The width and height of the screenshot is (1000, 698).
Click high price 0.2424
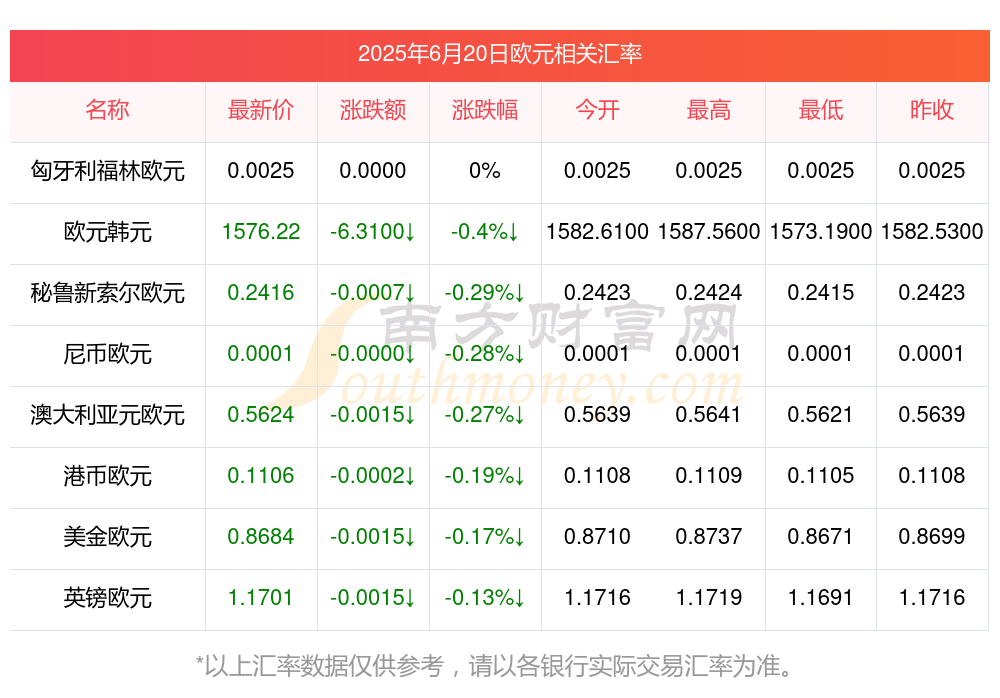(x=709, y=293)
